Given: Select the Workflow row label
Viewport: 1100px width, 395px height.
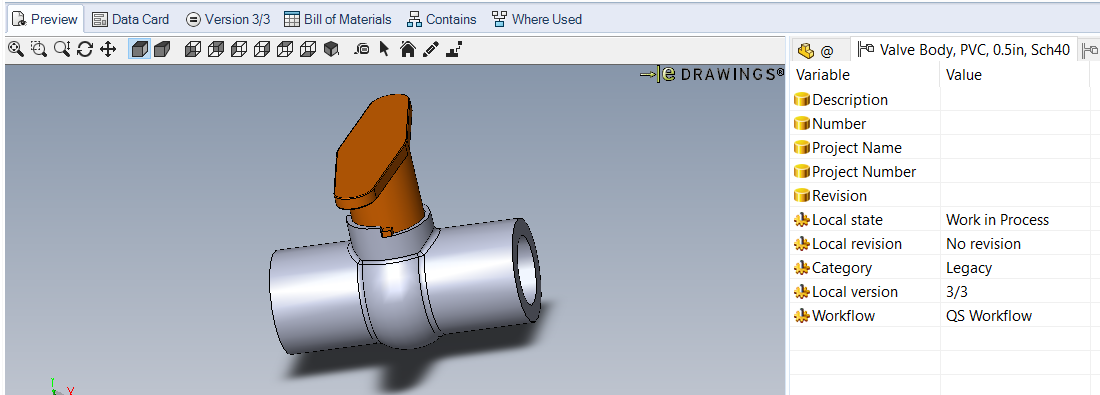Looking at the screenshot, I should click(x=843, y=316).
